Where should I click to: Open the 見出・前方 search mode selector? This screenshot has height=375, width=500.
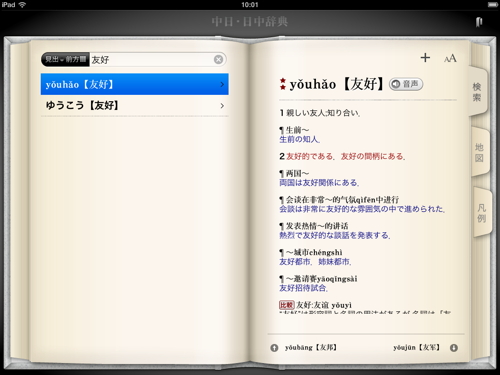(65, 59)
